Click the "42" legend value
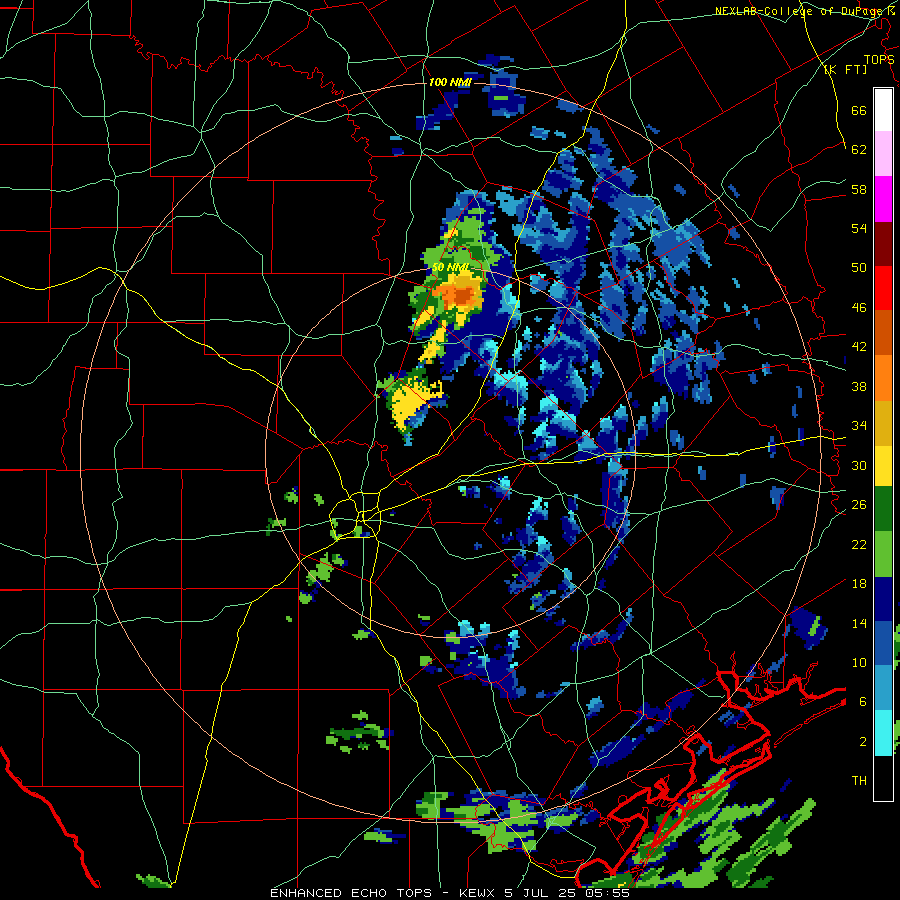900x900 pixels. coord(859,347)
